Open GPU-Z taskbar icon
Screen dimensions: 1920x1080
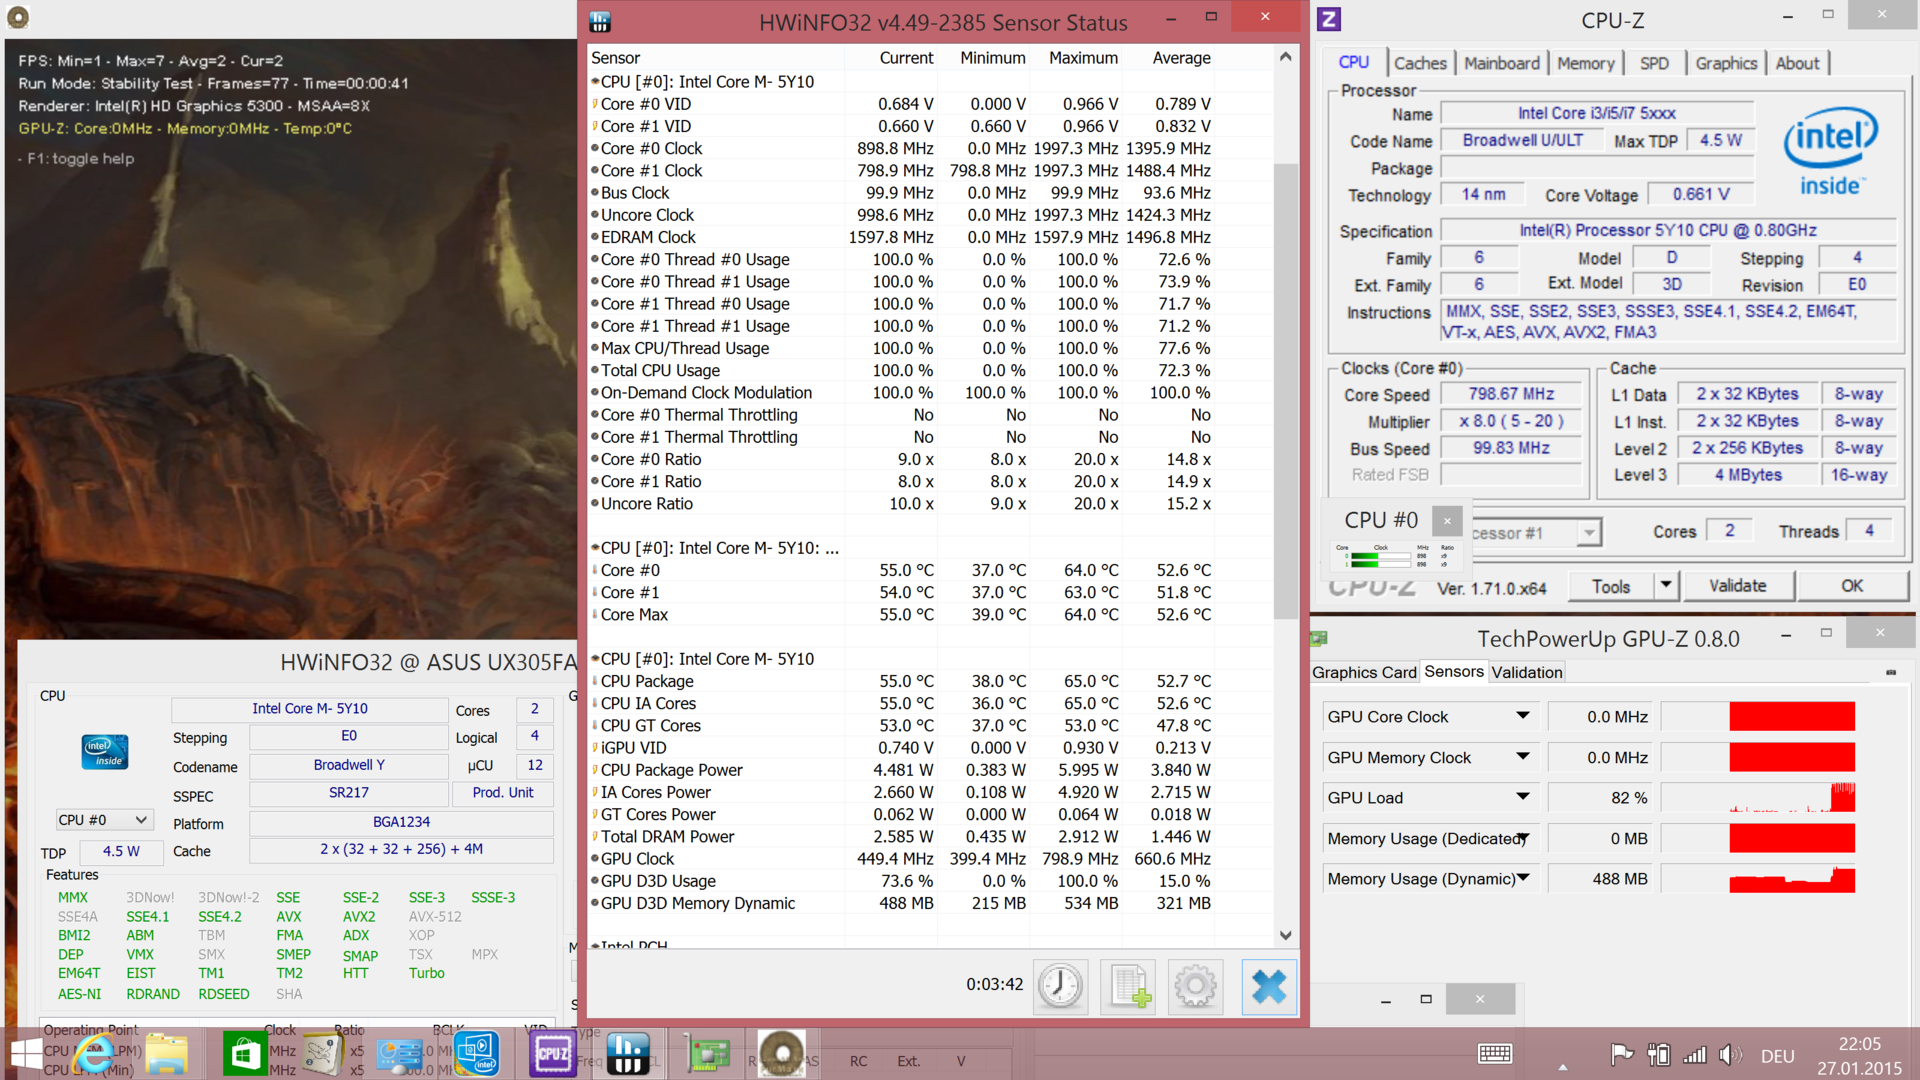(707, 1054)
